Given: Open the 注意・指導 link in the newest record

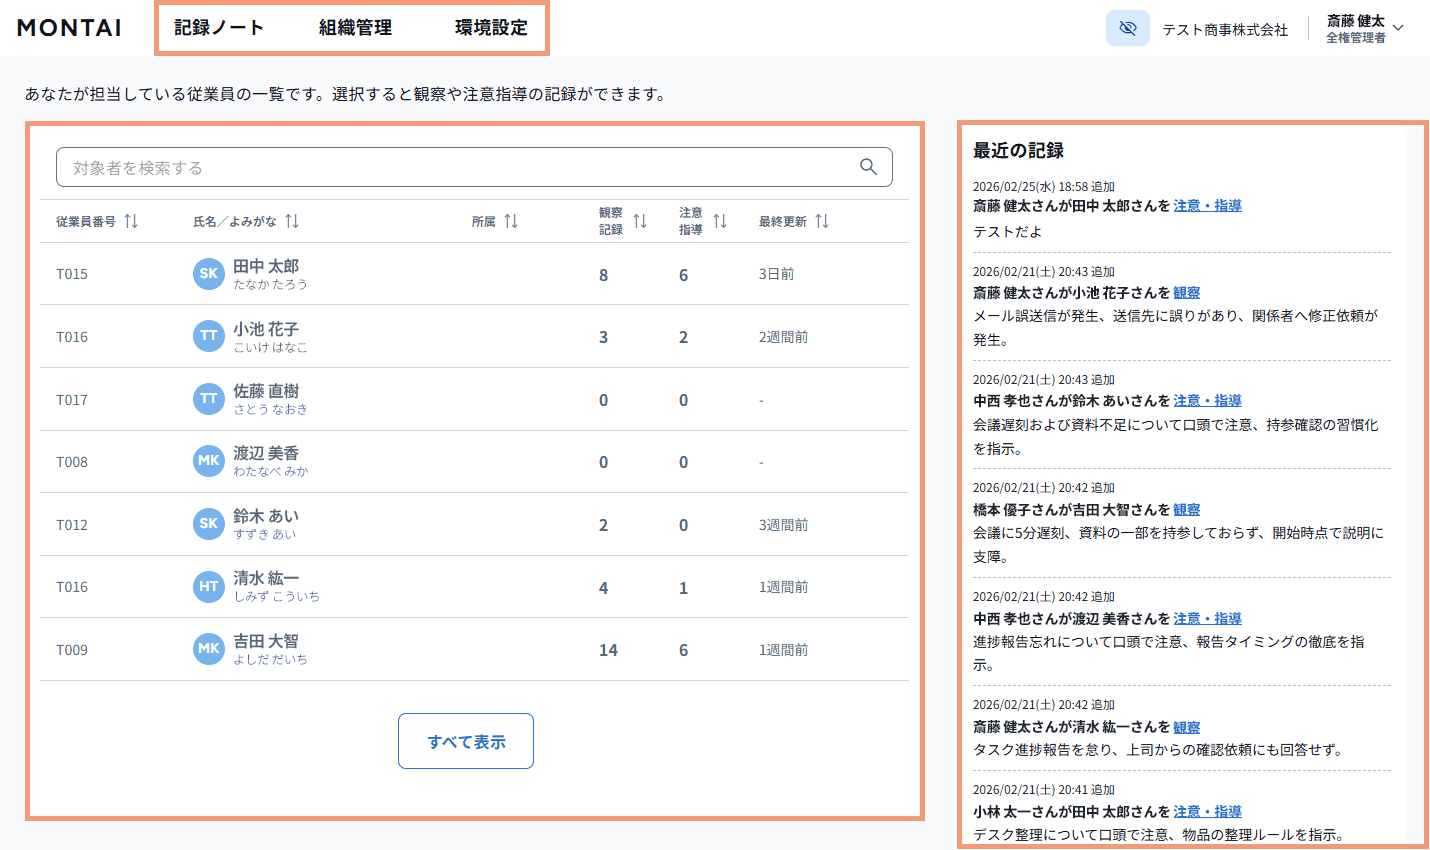Looking at the screenshot, I should [x=1207, y=205].
